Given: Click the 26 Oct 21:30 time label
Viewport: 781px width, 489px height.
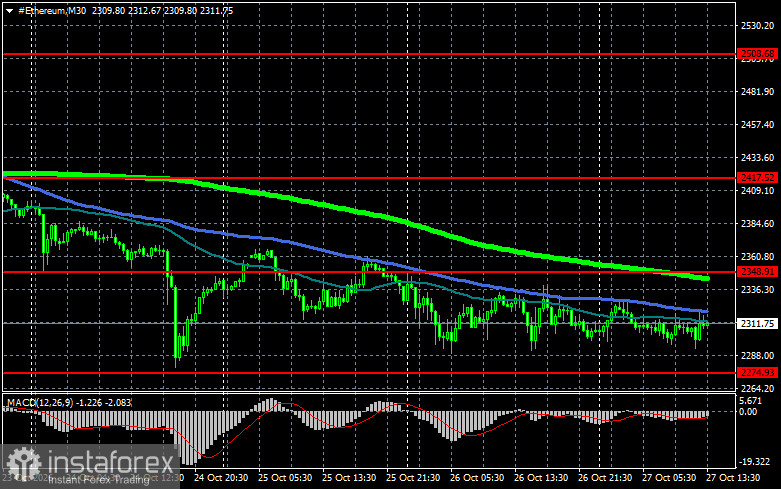Looking at the screenshot, I should (x=605, y=478).
